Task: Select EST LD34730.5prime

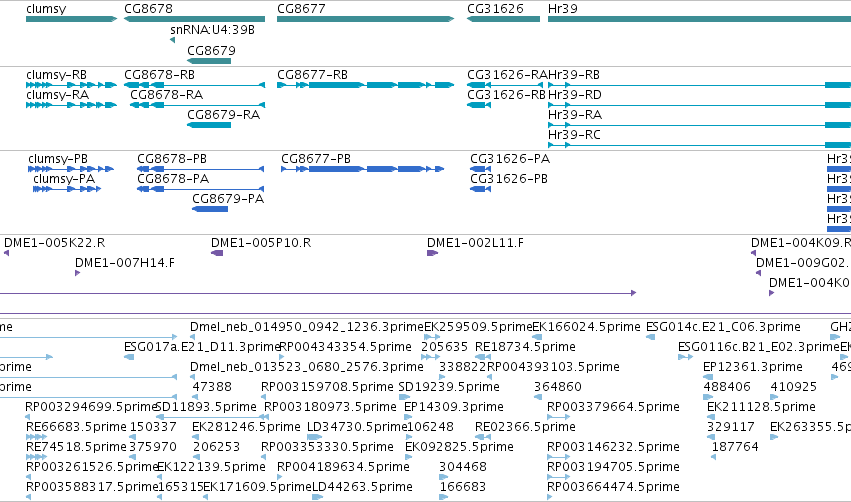Action: pyautogui.click(x=357, y=427)
